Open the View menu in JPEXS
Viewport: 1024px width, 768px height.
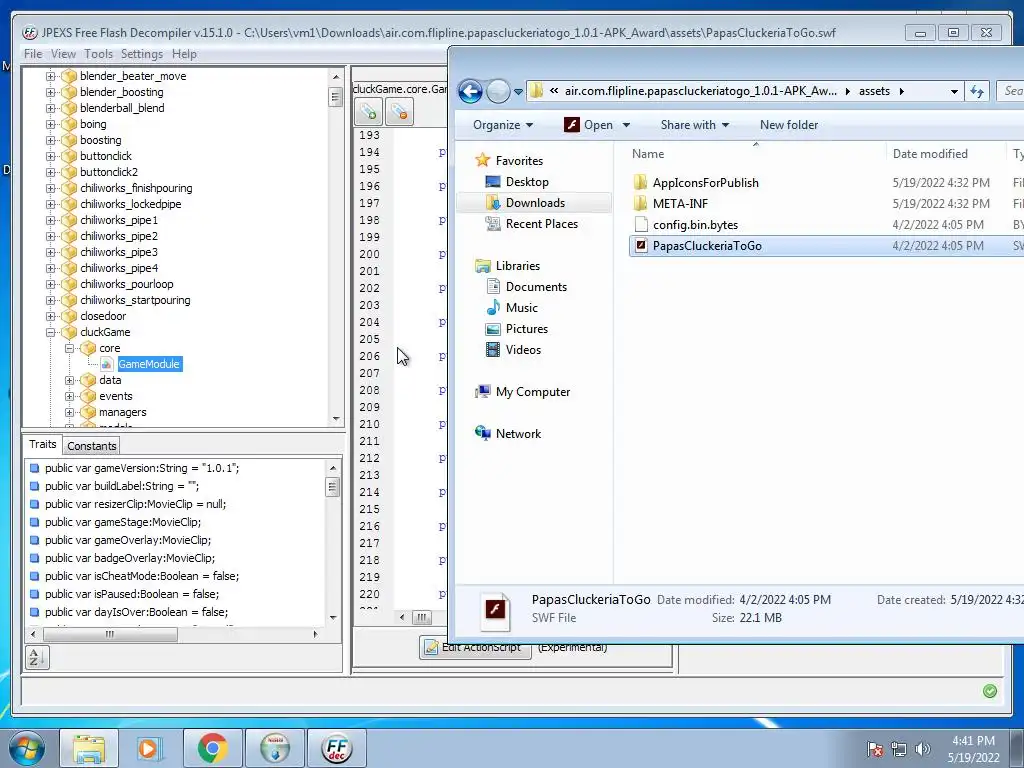tap(63, 54)
